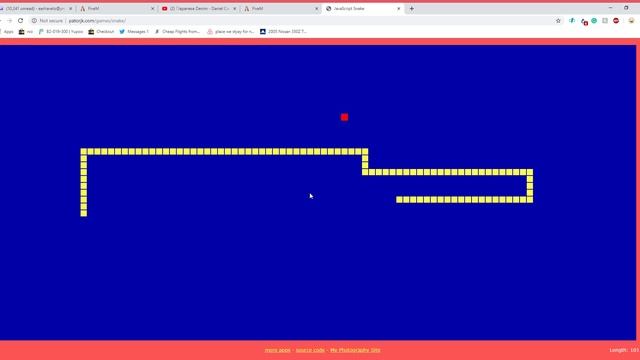Open the 2005 Nissan bookmark
The height and width of the screenshot is (360, 640).
283,31
